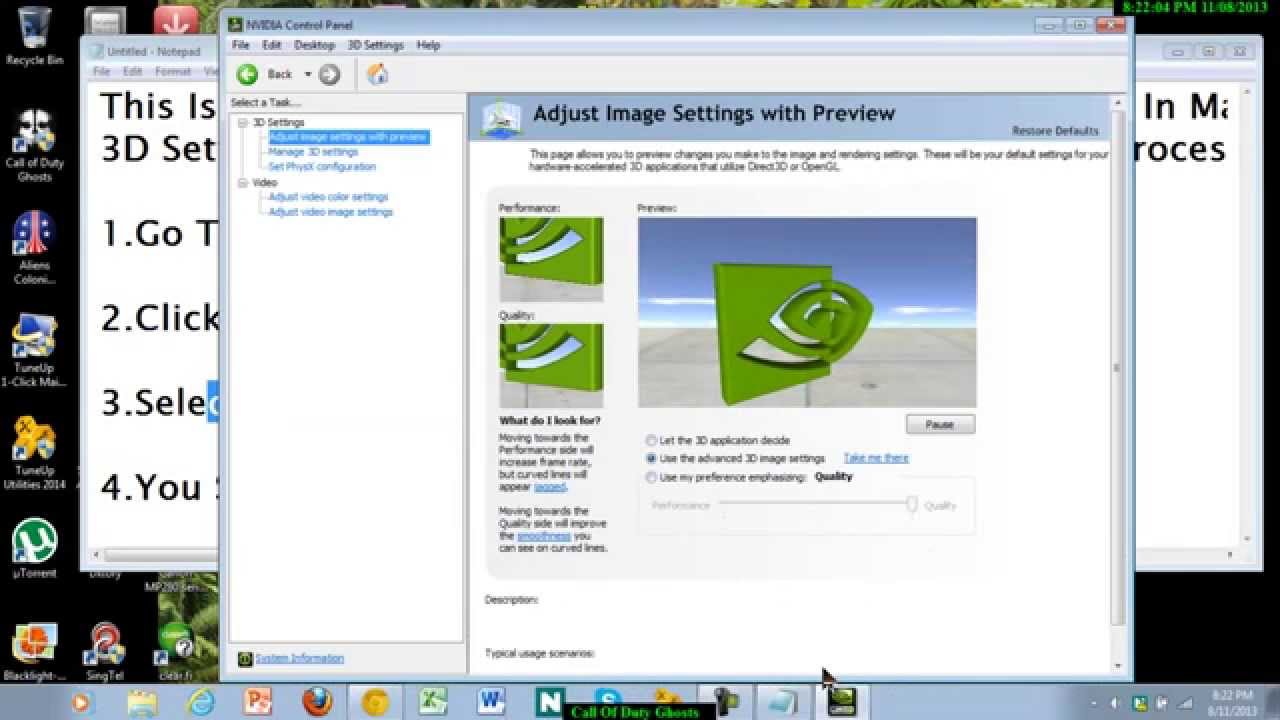Open Skype taskbar icon

[x=608, y=699]
